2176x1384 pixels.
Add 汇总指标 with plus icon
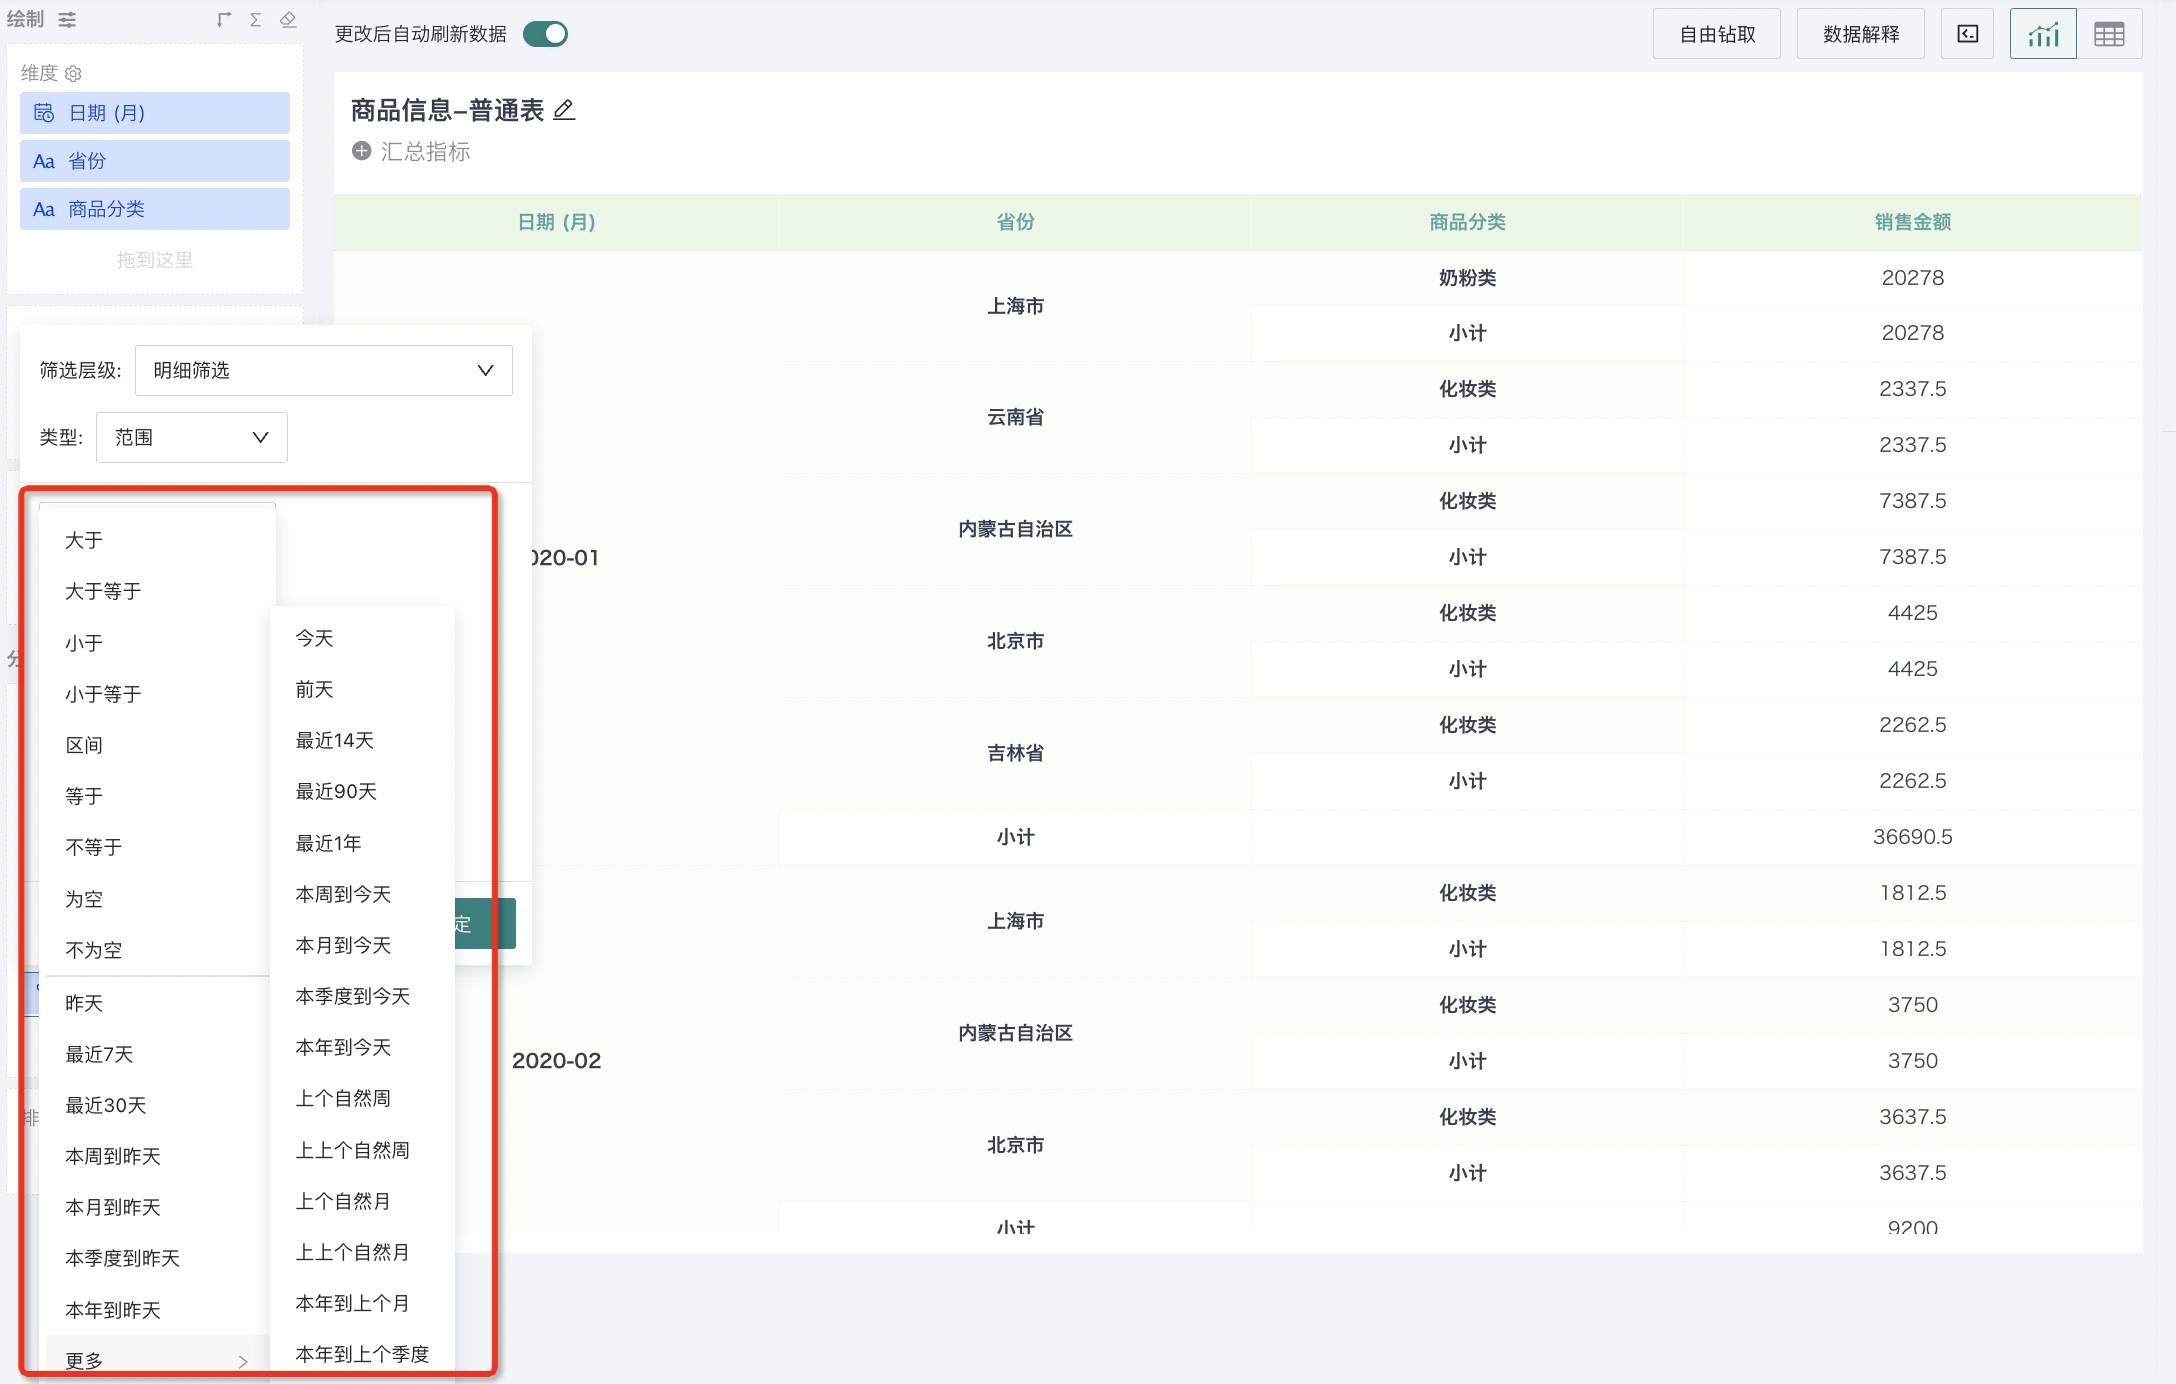click(361, 151)
